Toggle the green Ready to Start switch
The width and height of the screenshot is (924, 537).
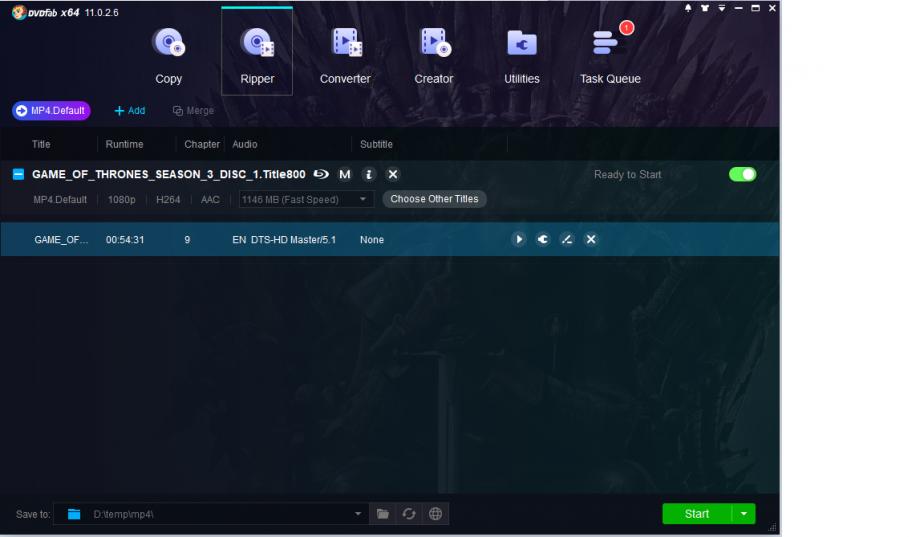pos(742,174)
